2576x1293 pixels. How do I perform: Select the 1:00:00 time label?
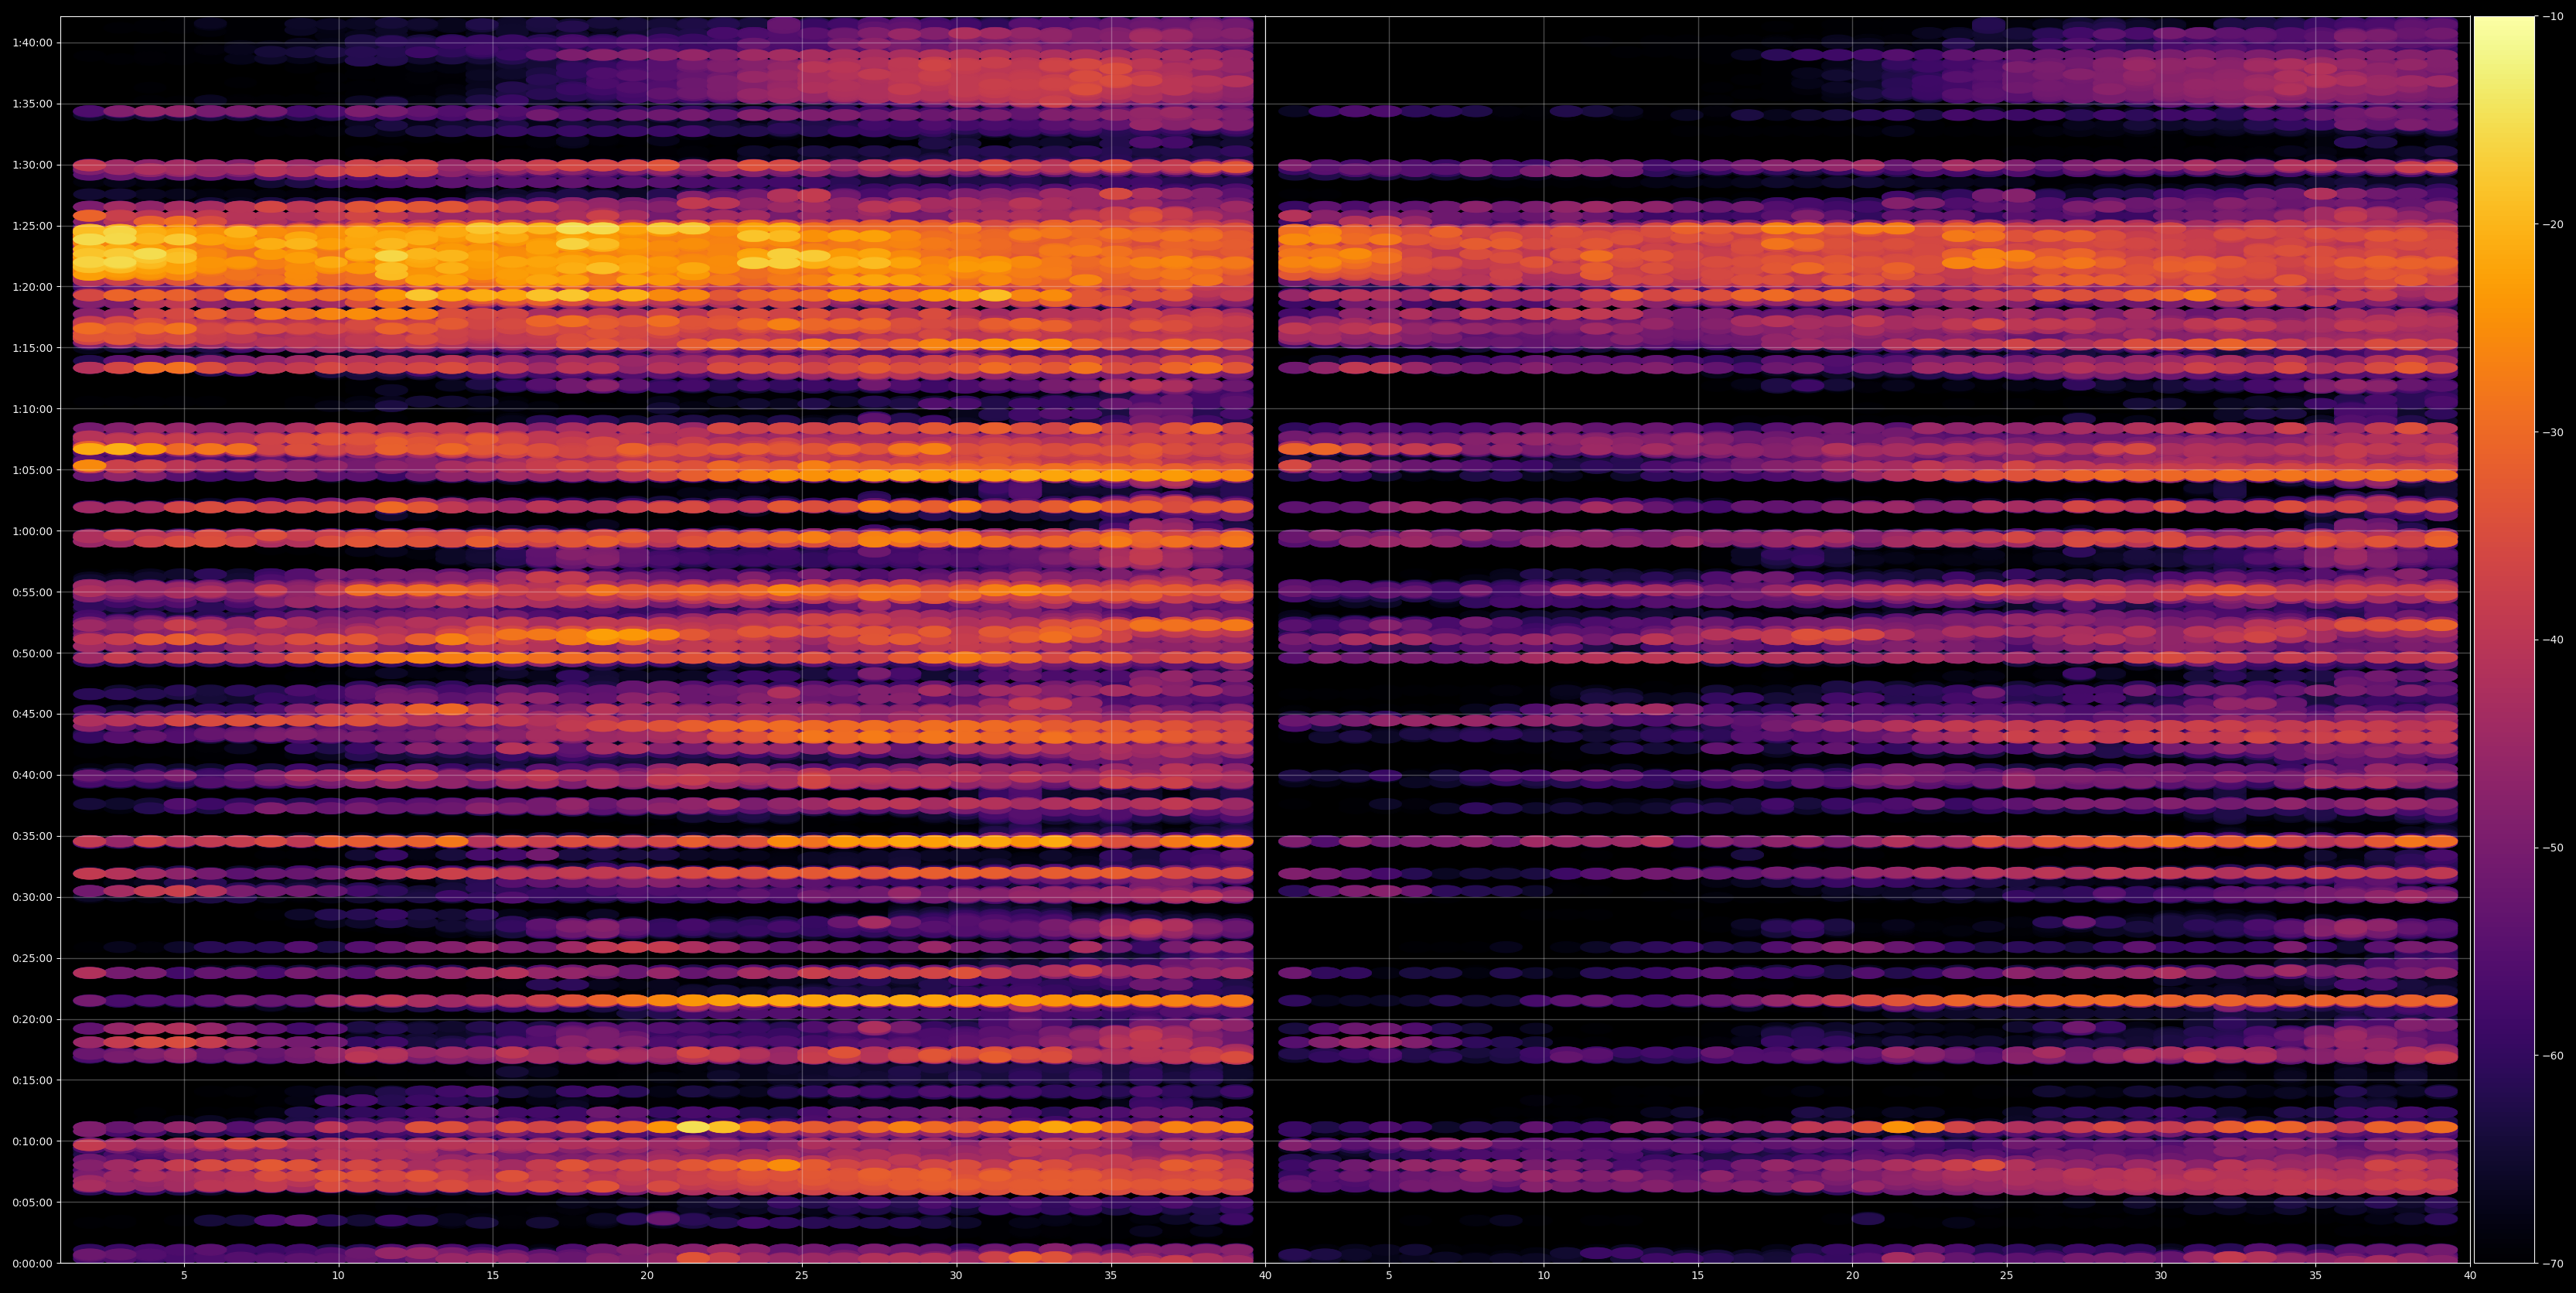pyautogui.click(x=32, y=531)
